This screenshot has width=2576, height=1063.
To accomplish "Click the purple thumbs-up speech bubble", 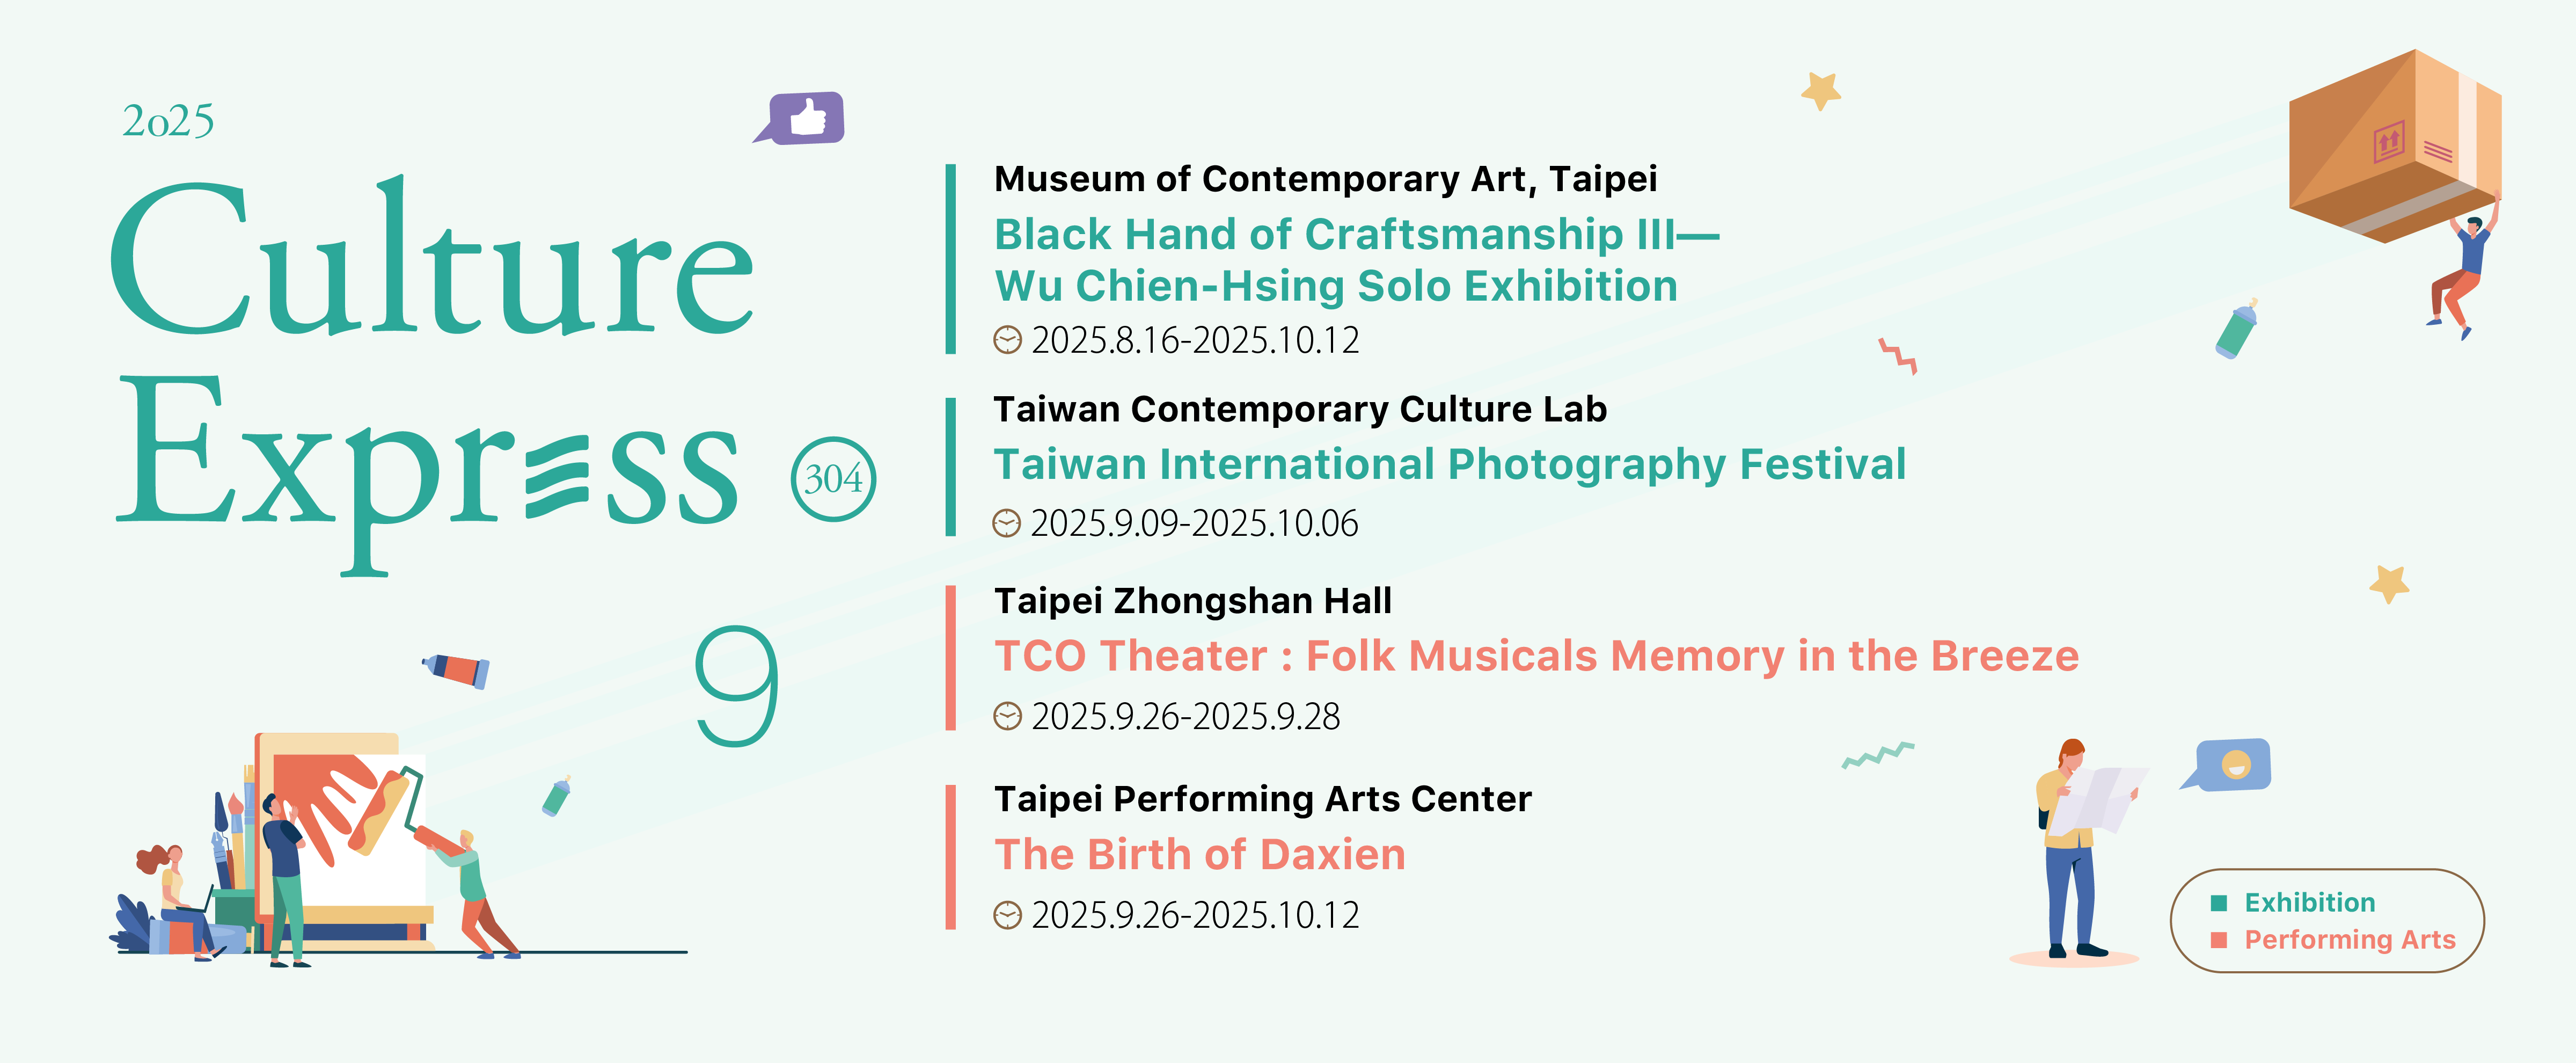I will coord(801,118).
